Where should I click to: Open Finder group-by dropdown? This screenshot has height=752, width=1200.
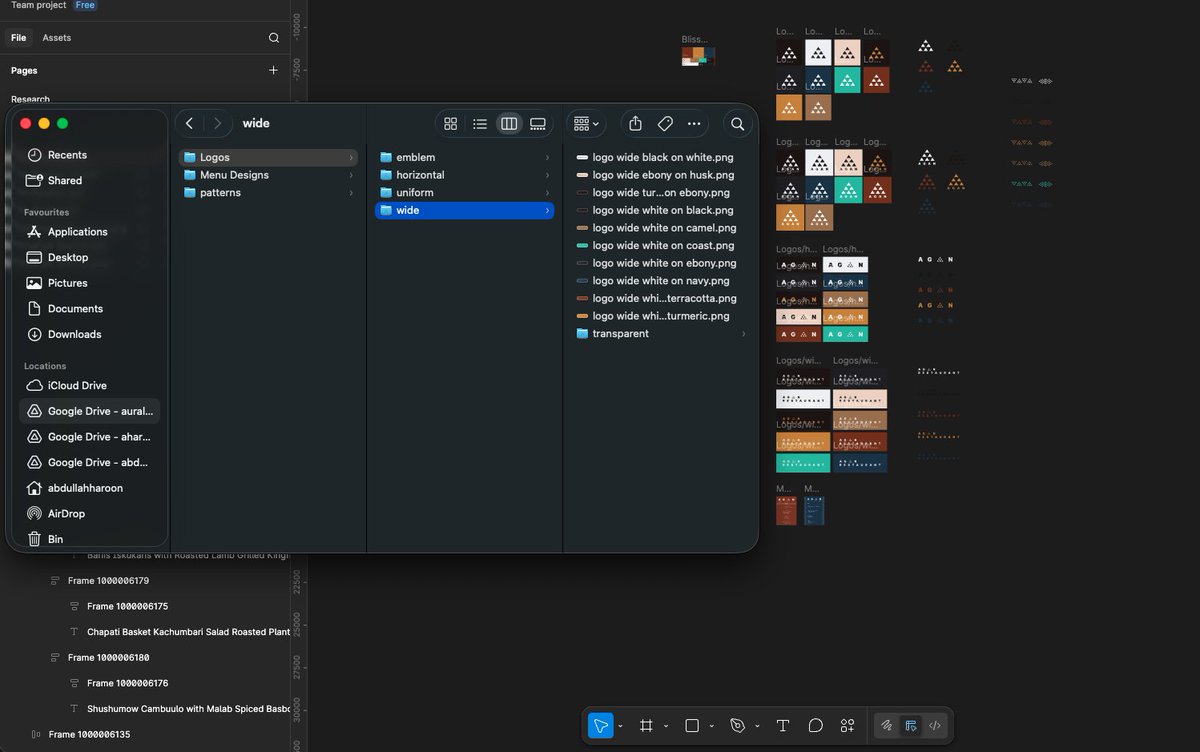tap(587, 124)
